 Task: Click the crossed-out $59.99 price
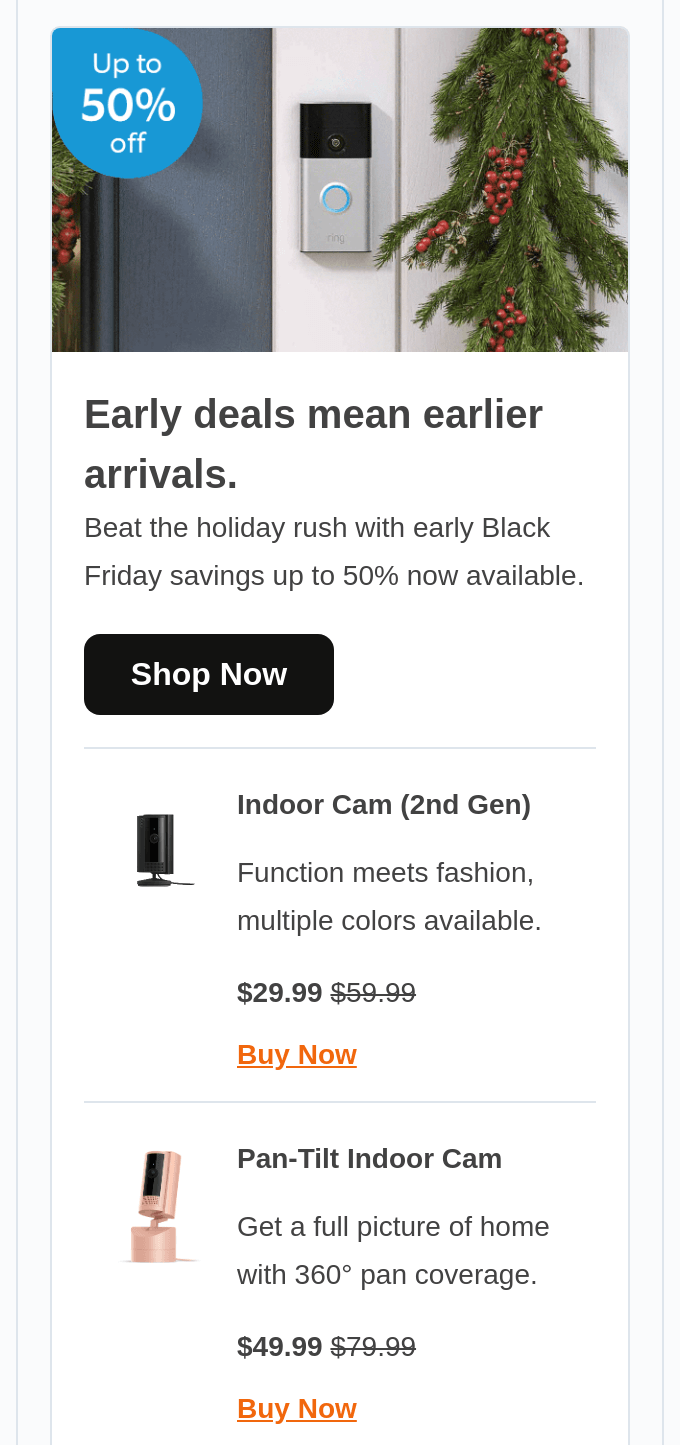coord(373,992)
